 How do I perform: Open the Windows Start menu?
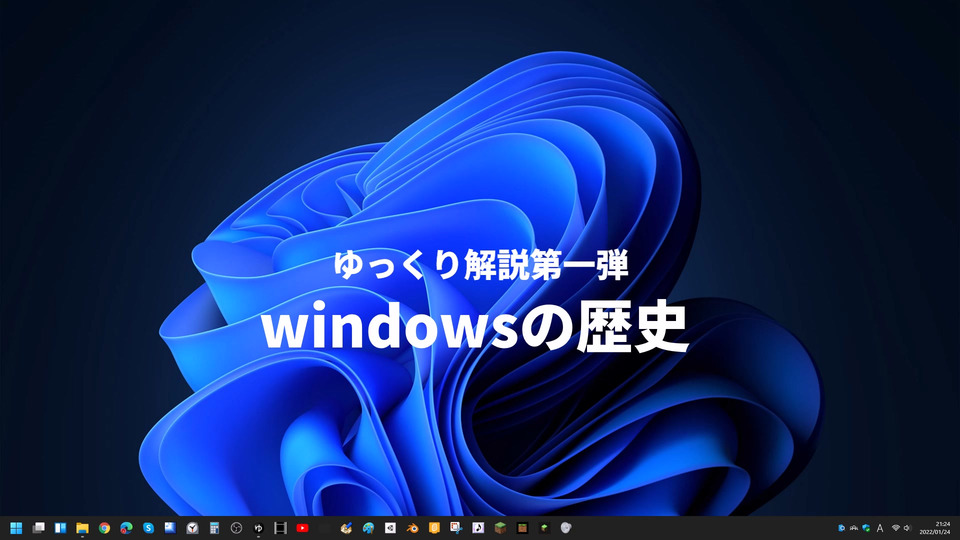click(x=16, y=528)
